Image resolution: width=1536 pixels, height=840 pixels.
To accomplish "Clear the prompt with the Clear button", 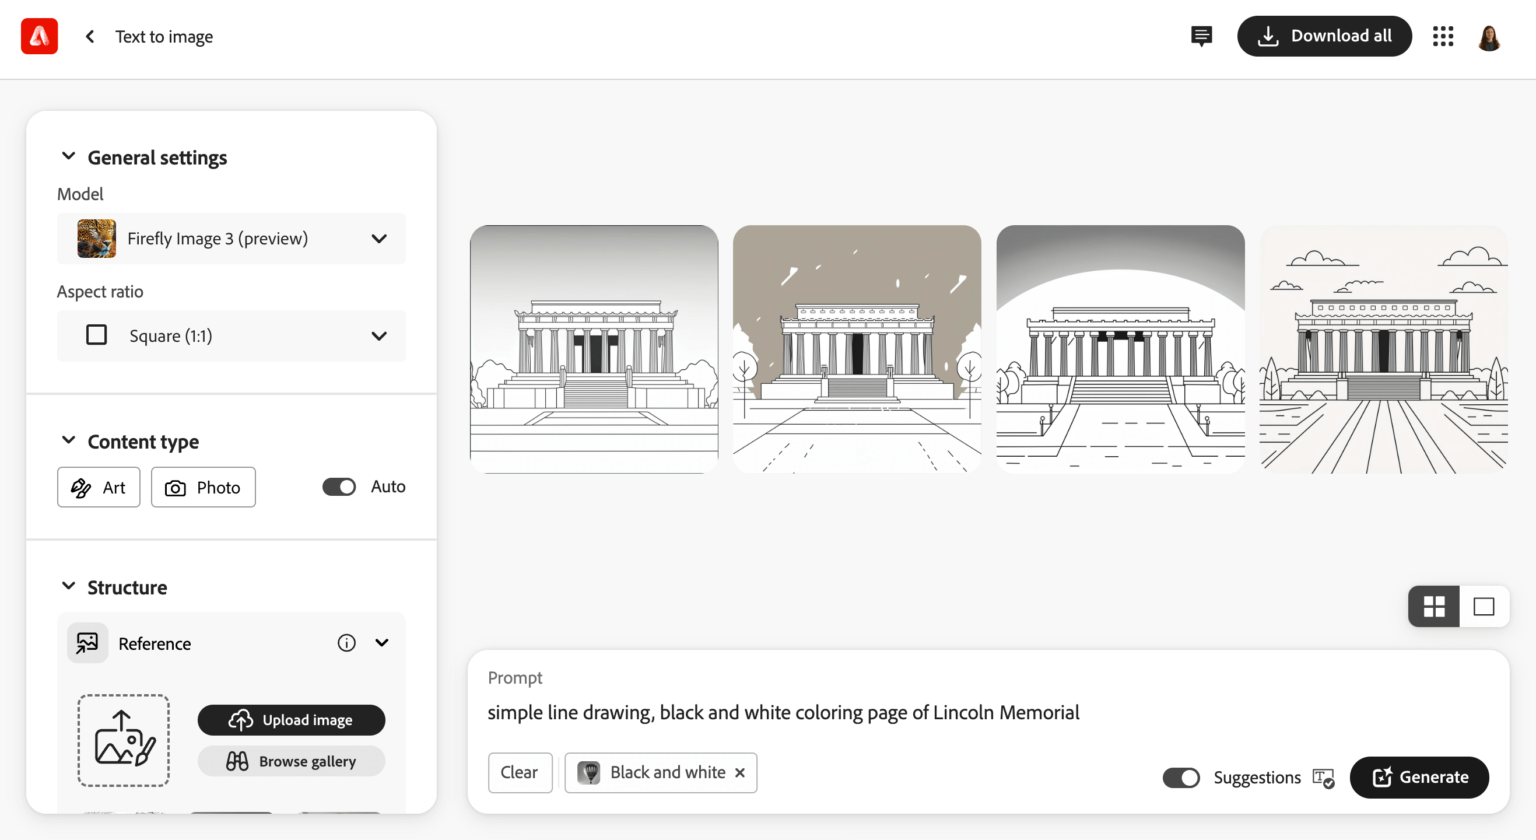I will [x=520, y=772].
